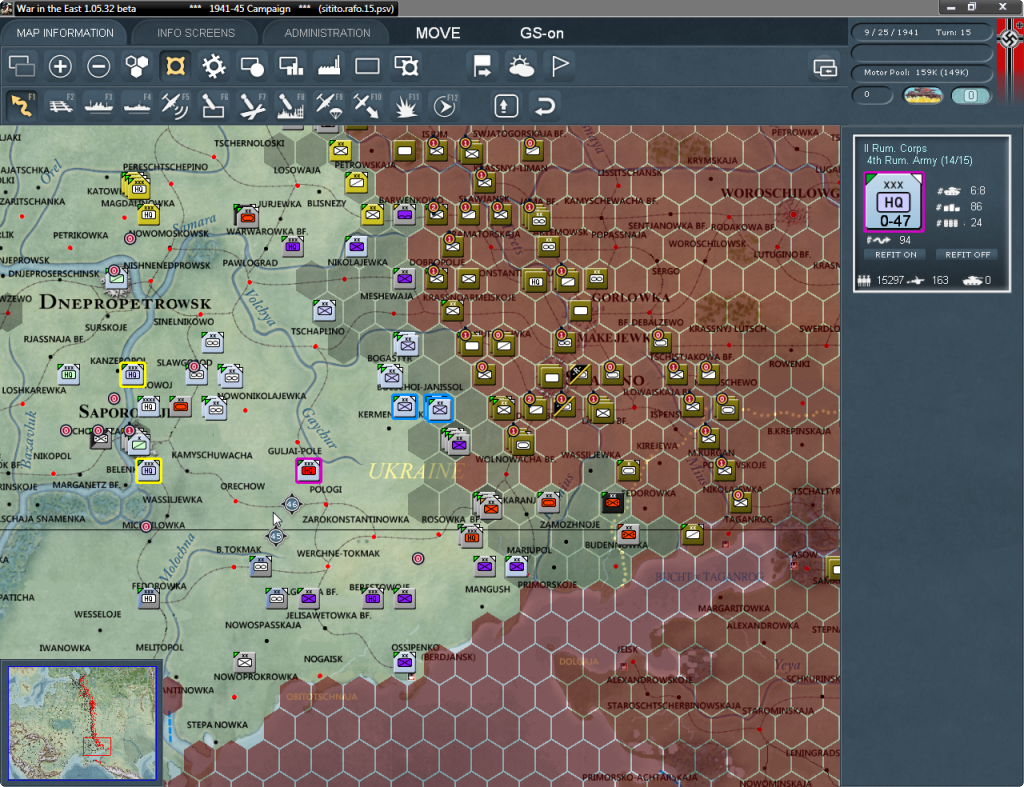Toggle the highlighted enemy hex control icon
This screenshot has width=1024, height=787.
click(175, 66)
